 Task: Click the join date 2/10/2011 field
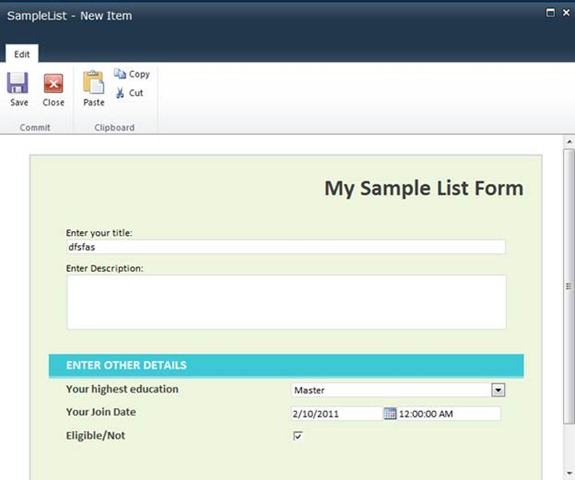tap(337, 414)
